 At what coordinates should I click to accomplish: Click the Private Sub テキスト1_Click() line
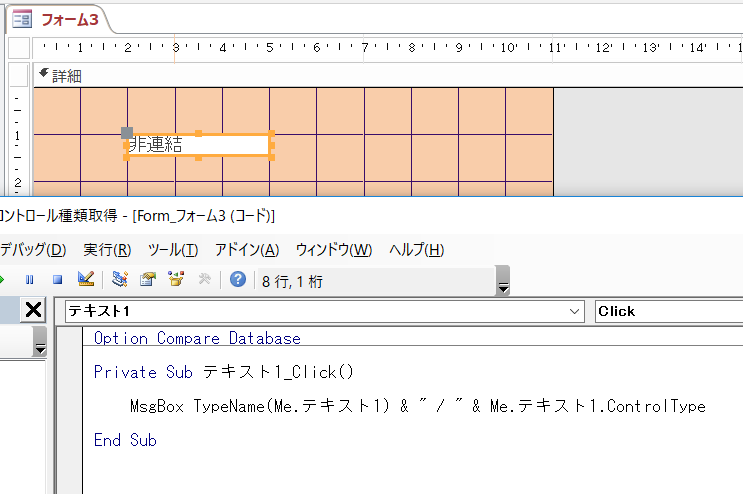(x=224, y=372)
